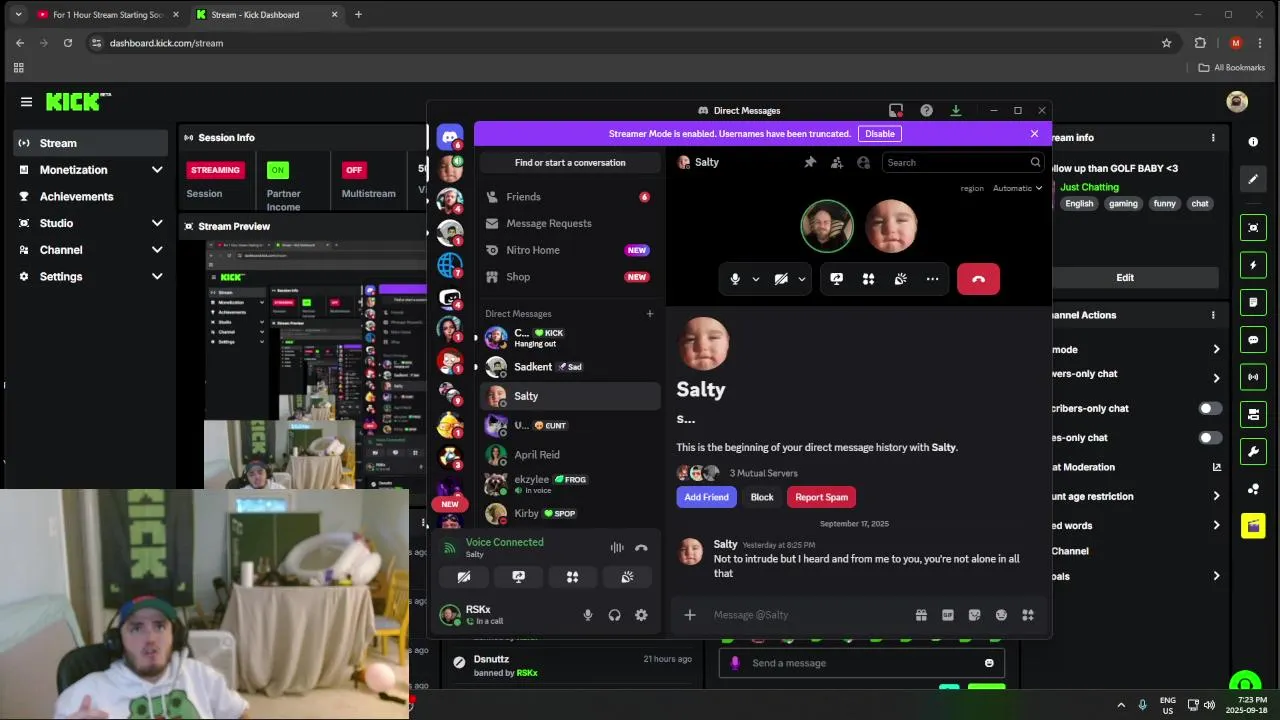Click Add Friend button
This screenshot has width=1280, height=720.
click(706, 497)
